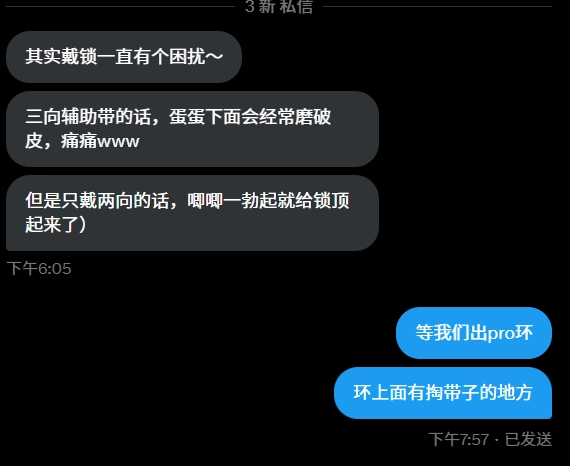Image resolution: width=570 pixels, height=466 pixels.
Task: Click the closing parenthesis ending the third message
Action: click(82, 224)
